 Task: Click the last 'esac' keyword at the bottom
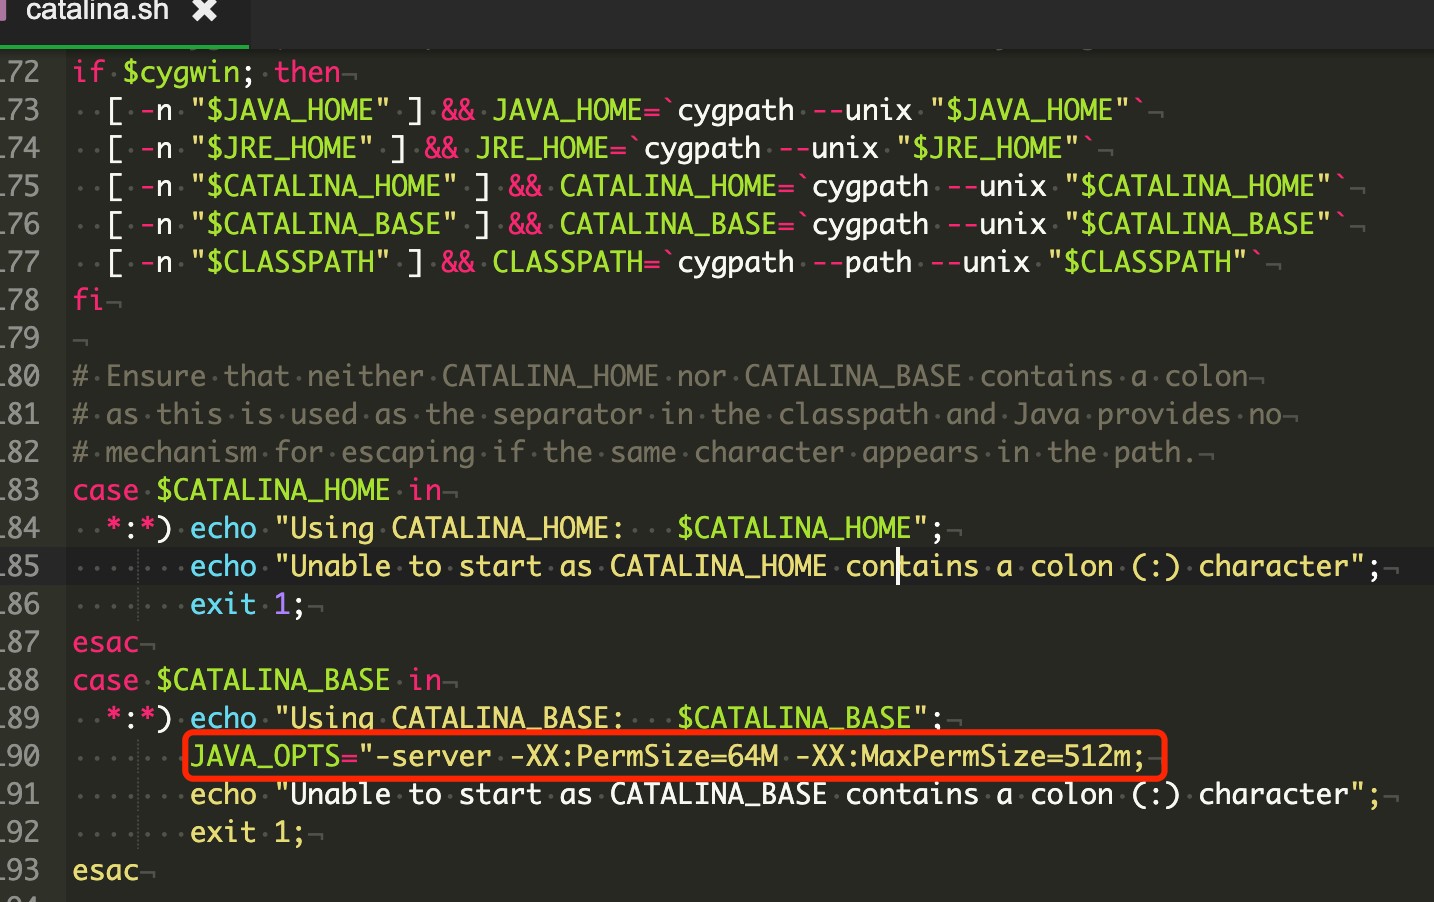(105, 870)
